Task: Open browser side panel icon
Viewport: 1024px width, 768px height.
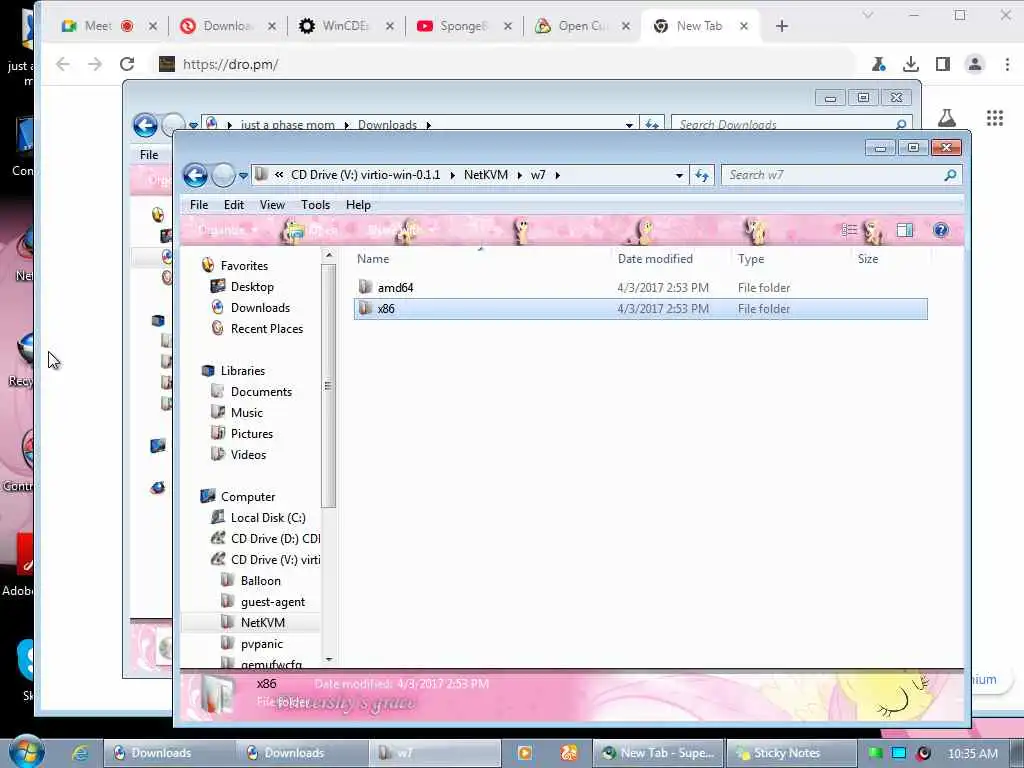Action: point(942,64)
